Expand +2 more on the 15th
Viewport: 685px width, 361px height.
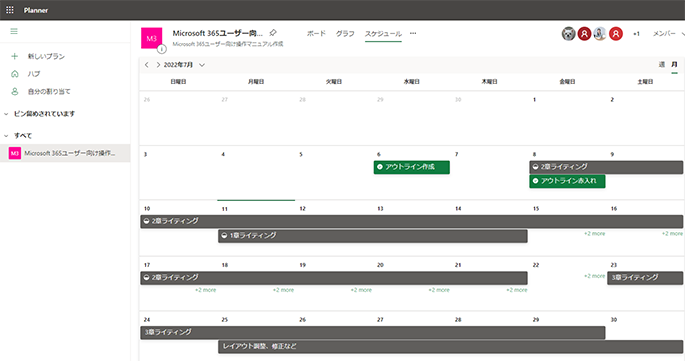click(595, 234)
